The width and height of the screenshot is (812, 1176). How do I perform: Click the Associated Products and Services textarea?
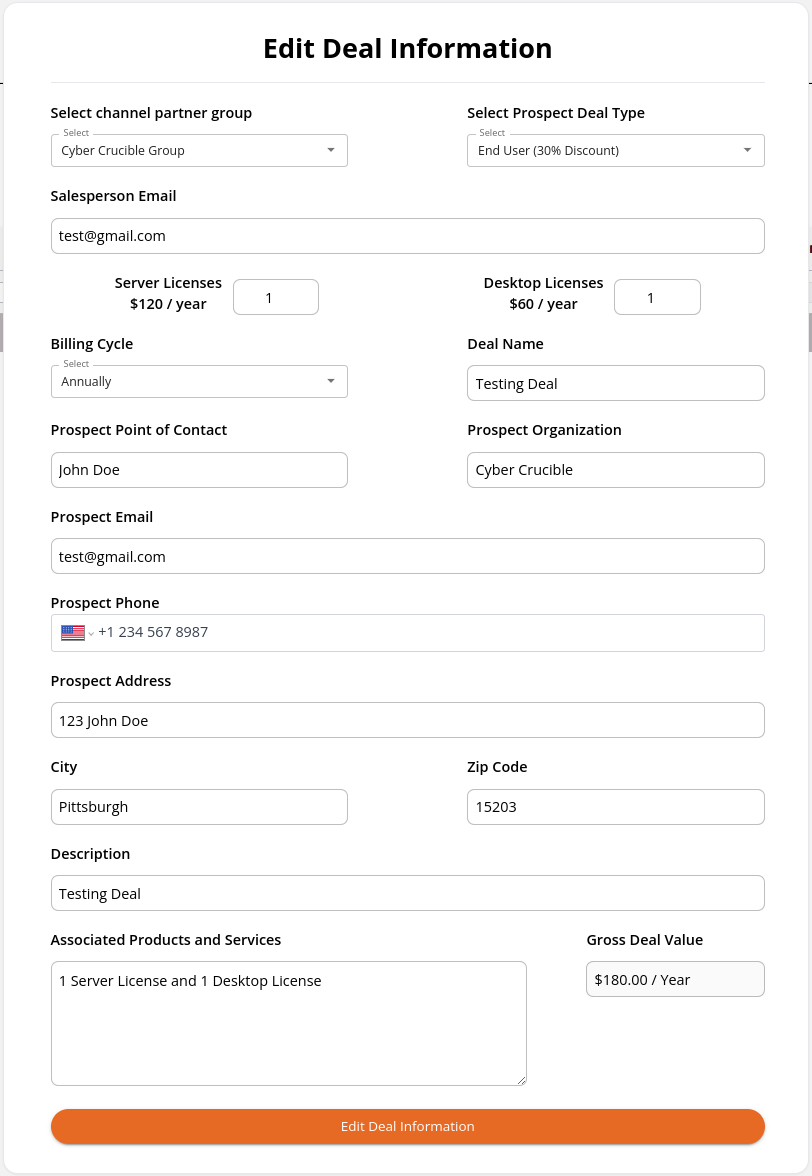click(289, 1024)
